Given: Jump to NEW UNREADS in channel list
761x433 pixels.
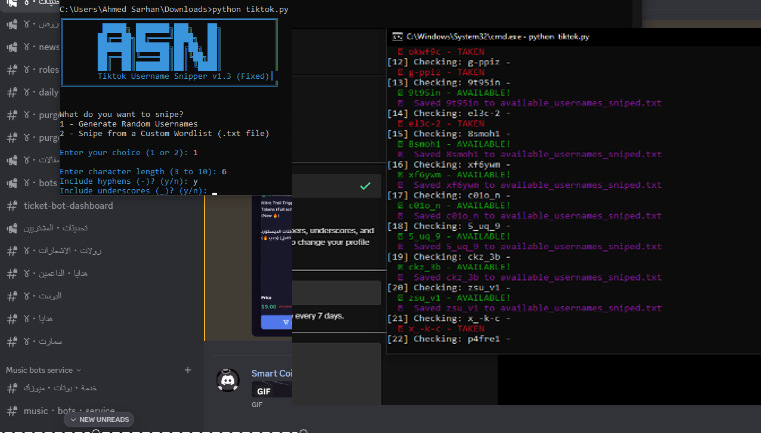Looking at the screenshot, I should pos(99,419).
